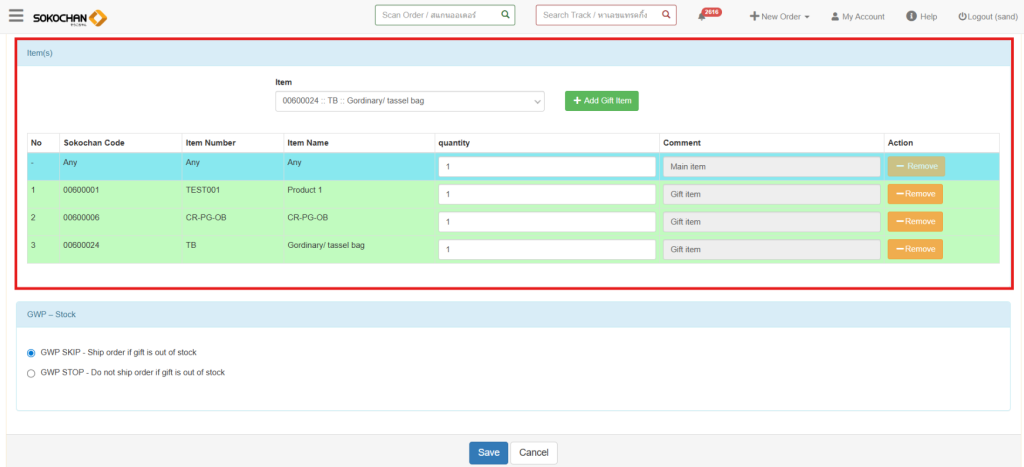Screen dimensions: 1024x467
Task: Remove the Gordinary/ tassel bag row
Action: tap(914, 249)
